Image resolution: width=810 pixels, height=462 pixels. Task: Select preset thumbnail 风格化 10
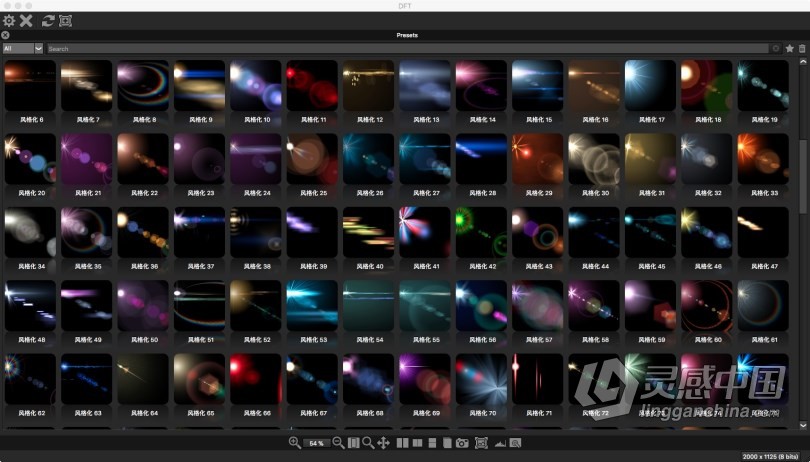click(256, 85)
